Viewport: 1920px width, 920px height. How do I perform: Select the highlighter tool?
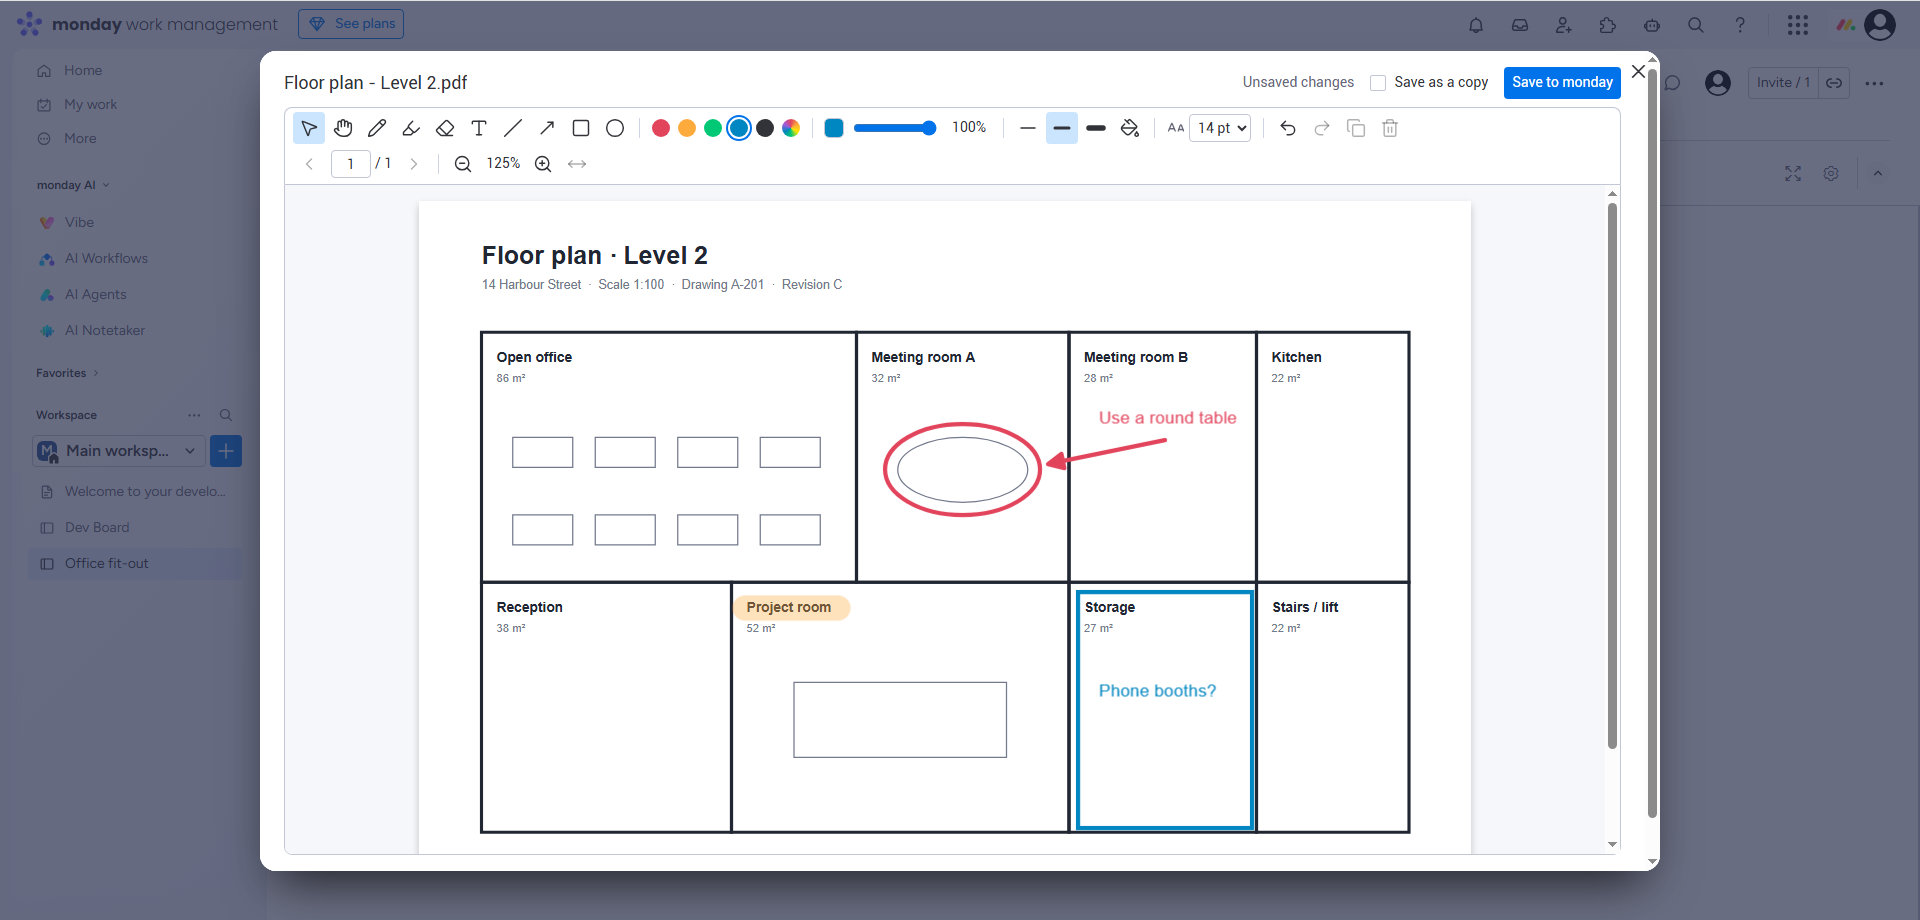411,128
